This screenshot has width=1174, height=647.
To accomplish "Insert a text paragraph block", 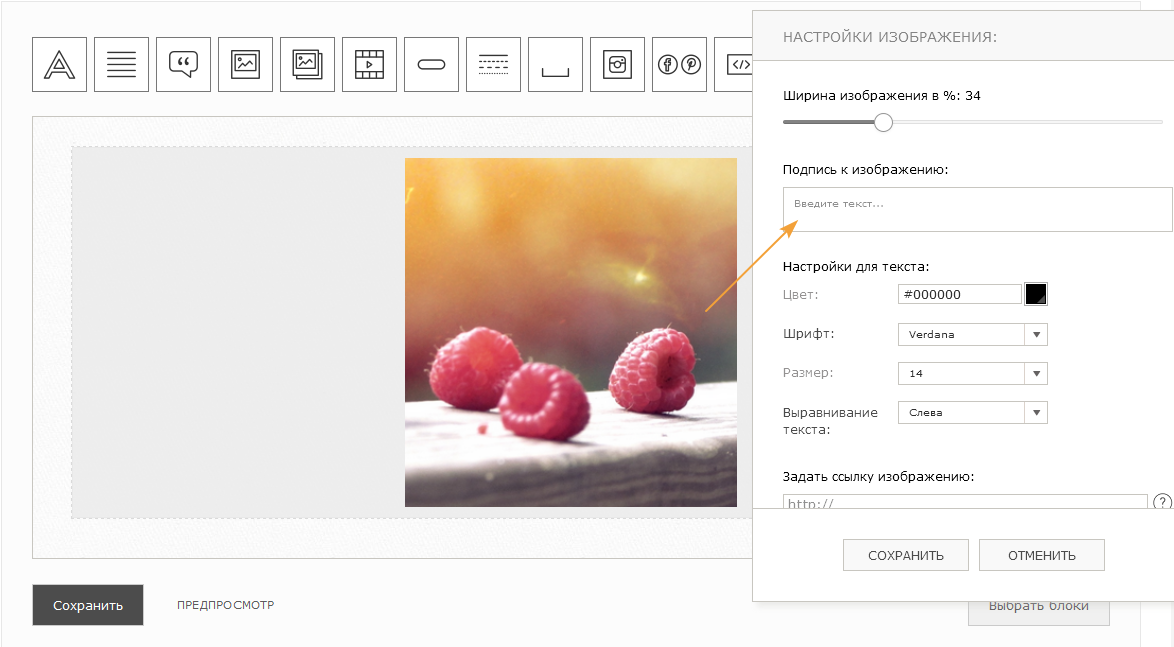I will click(x=121, y=64).
